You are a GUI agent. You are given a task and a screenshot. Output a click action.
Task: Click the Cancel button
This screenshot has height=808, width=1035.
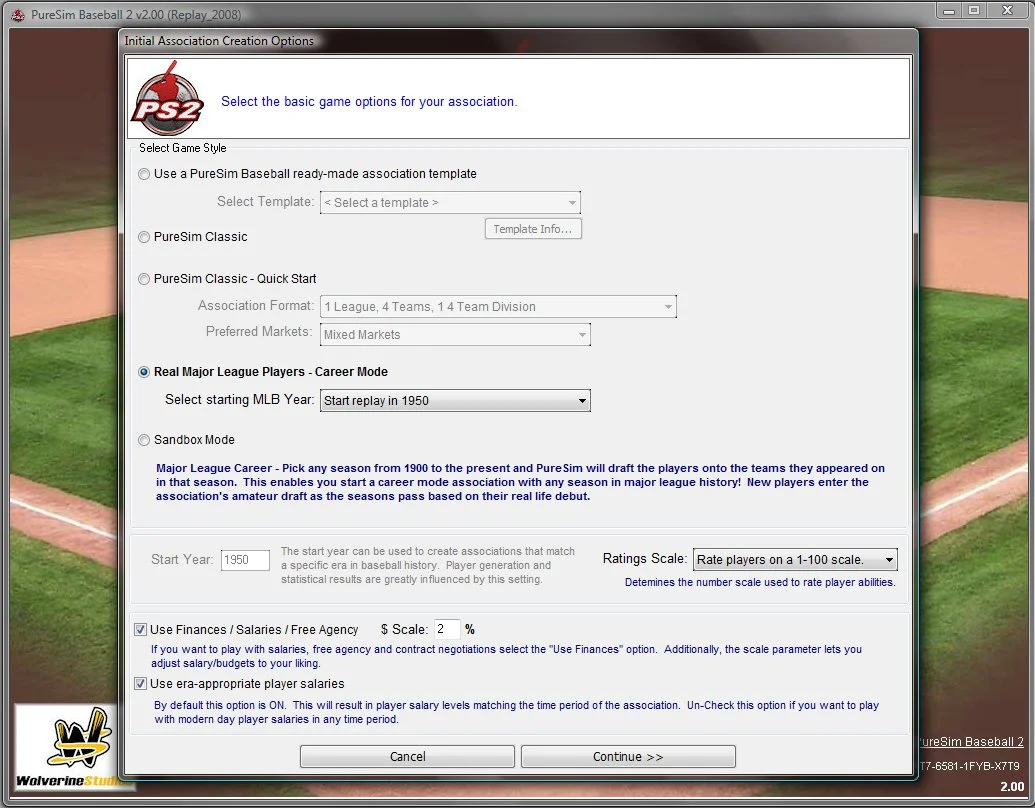407,757
